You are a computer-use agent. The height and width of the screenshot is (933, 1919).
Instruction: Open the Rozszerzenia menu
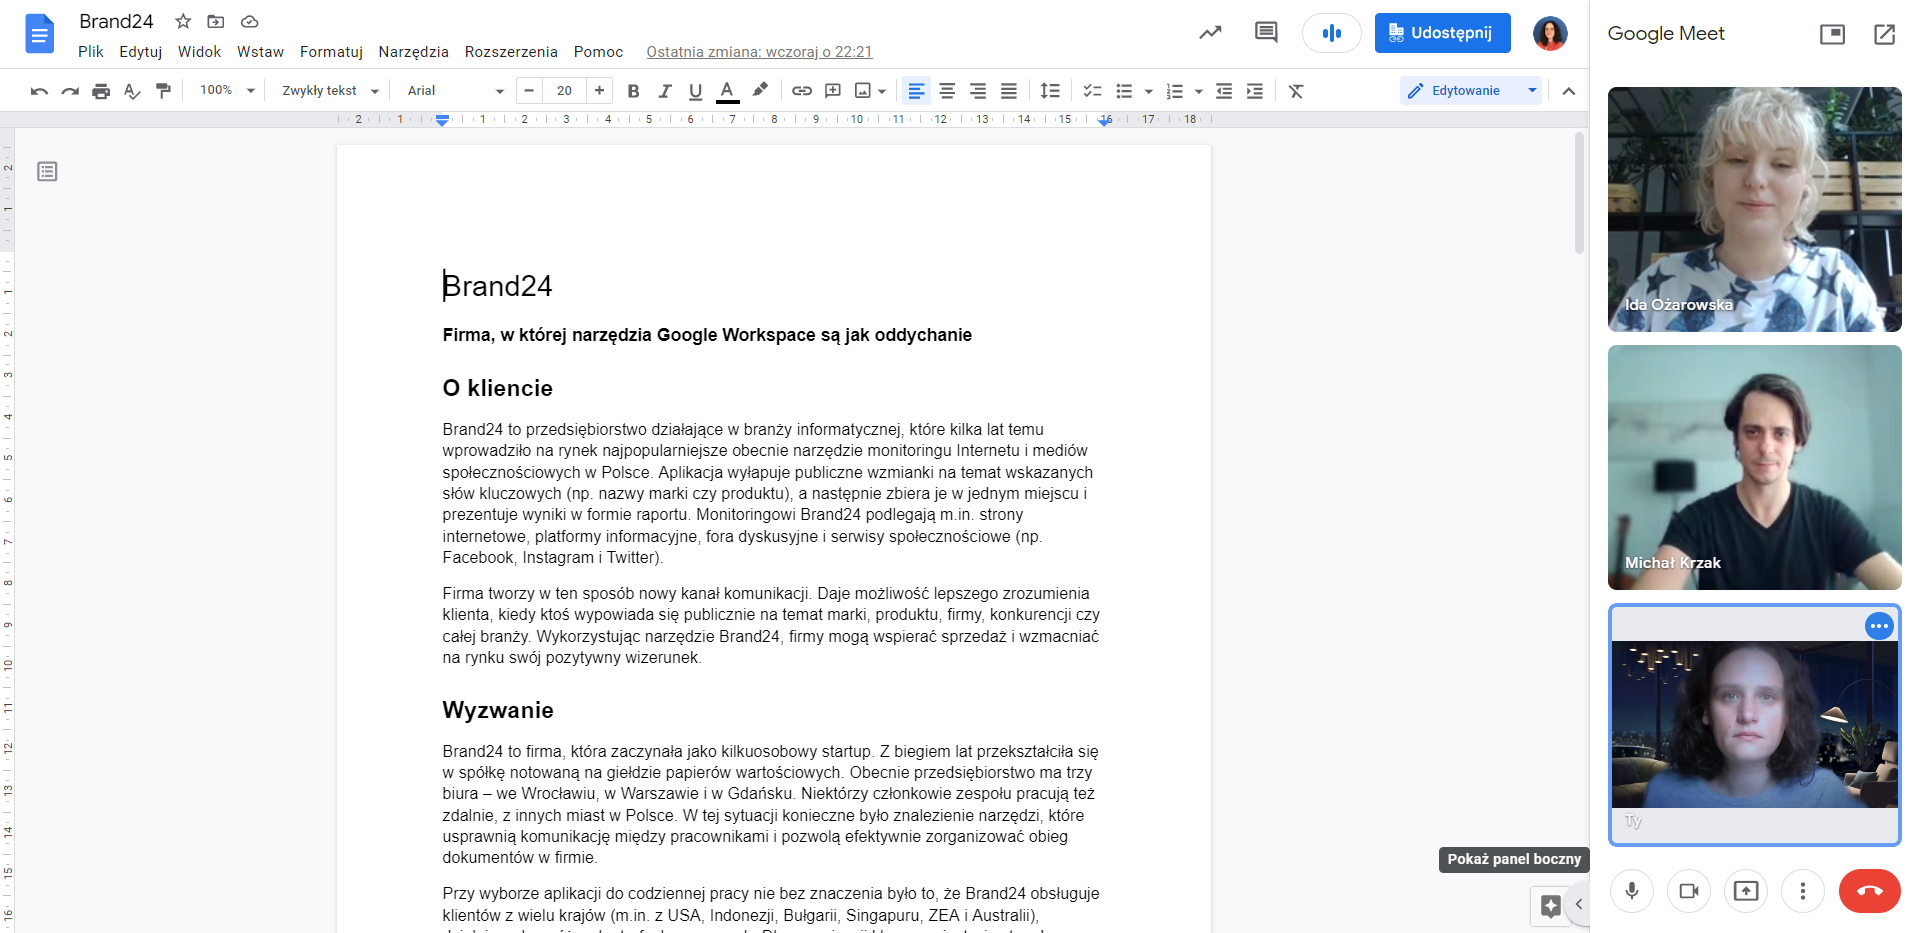(x=511, y=52)
